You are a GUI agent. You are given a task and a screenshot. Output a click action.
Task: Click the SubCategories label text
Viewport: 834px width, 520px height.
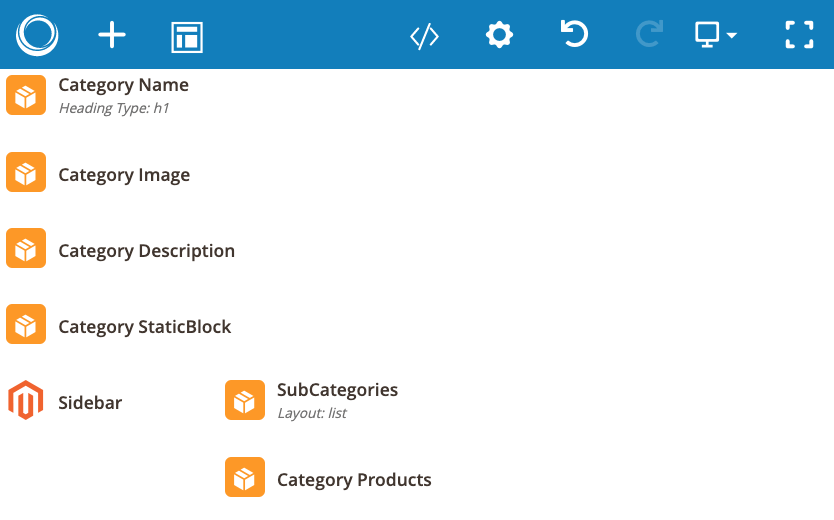coord(337,390)
